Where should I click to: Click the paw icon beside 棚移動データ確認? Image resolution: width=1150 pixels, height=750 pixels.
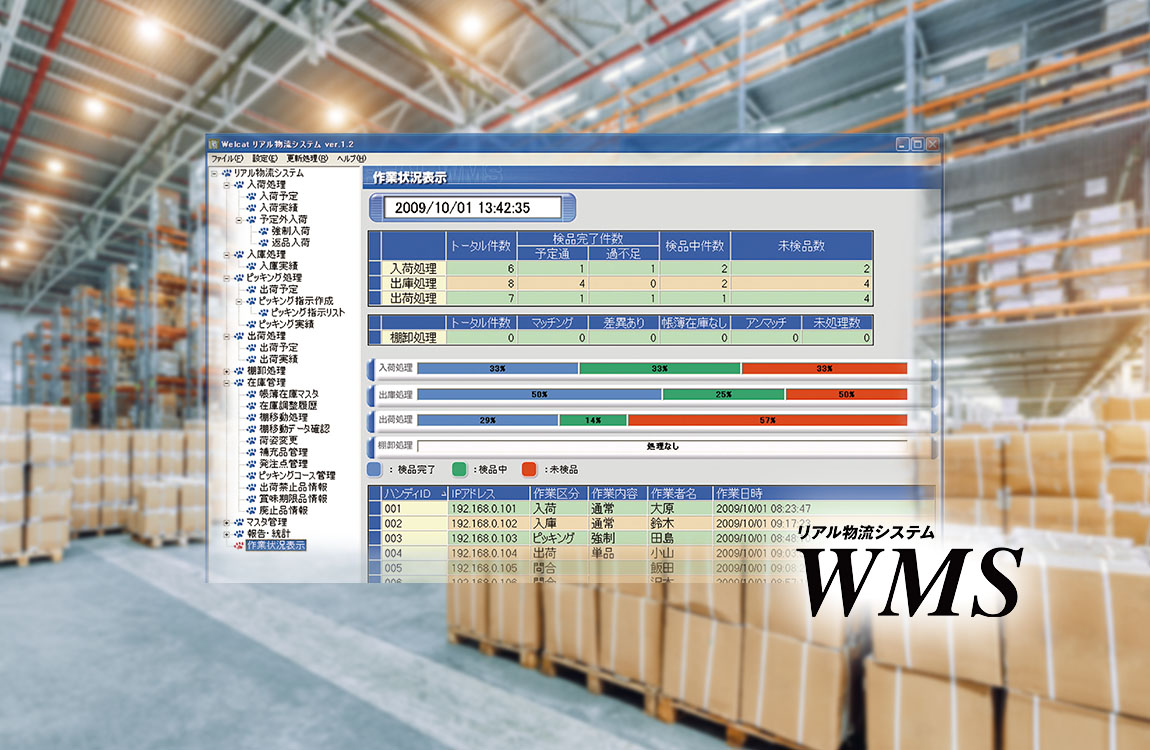click(252, 429)
